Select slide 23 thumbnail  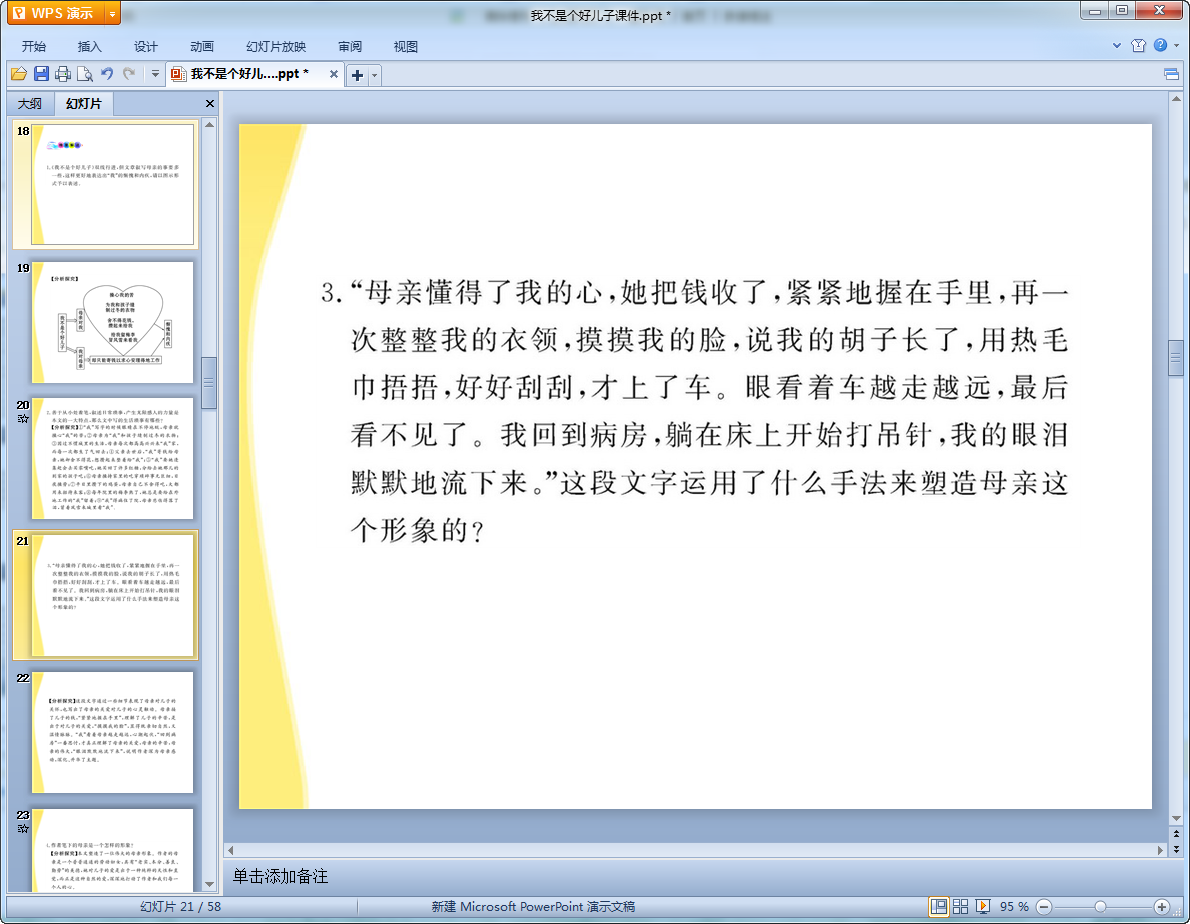112,850
